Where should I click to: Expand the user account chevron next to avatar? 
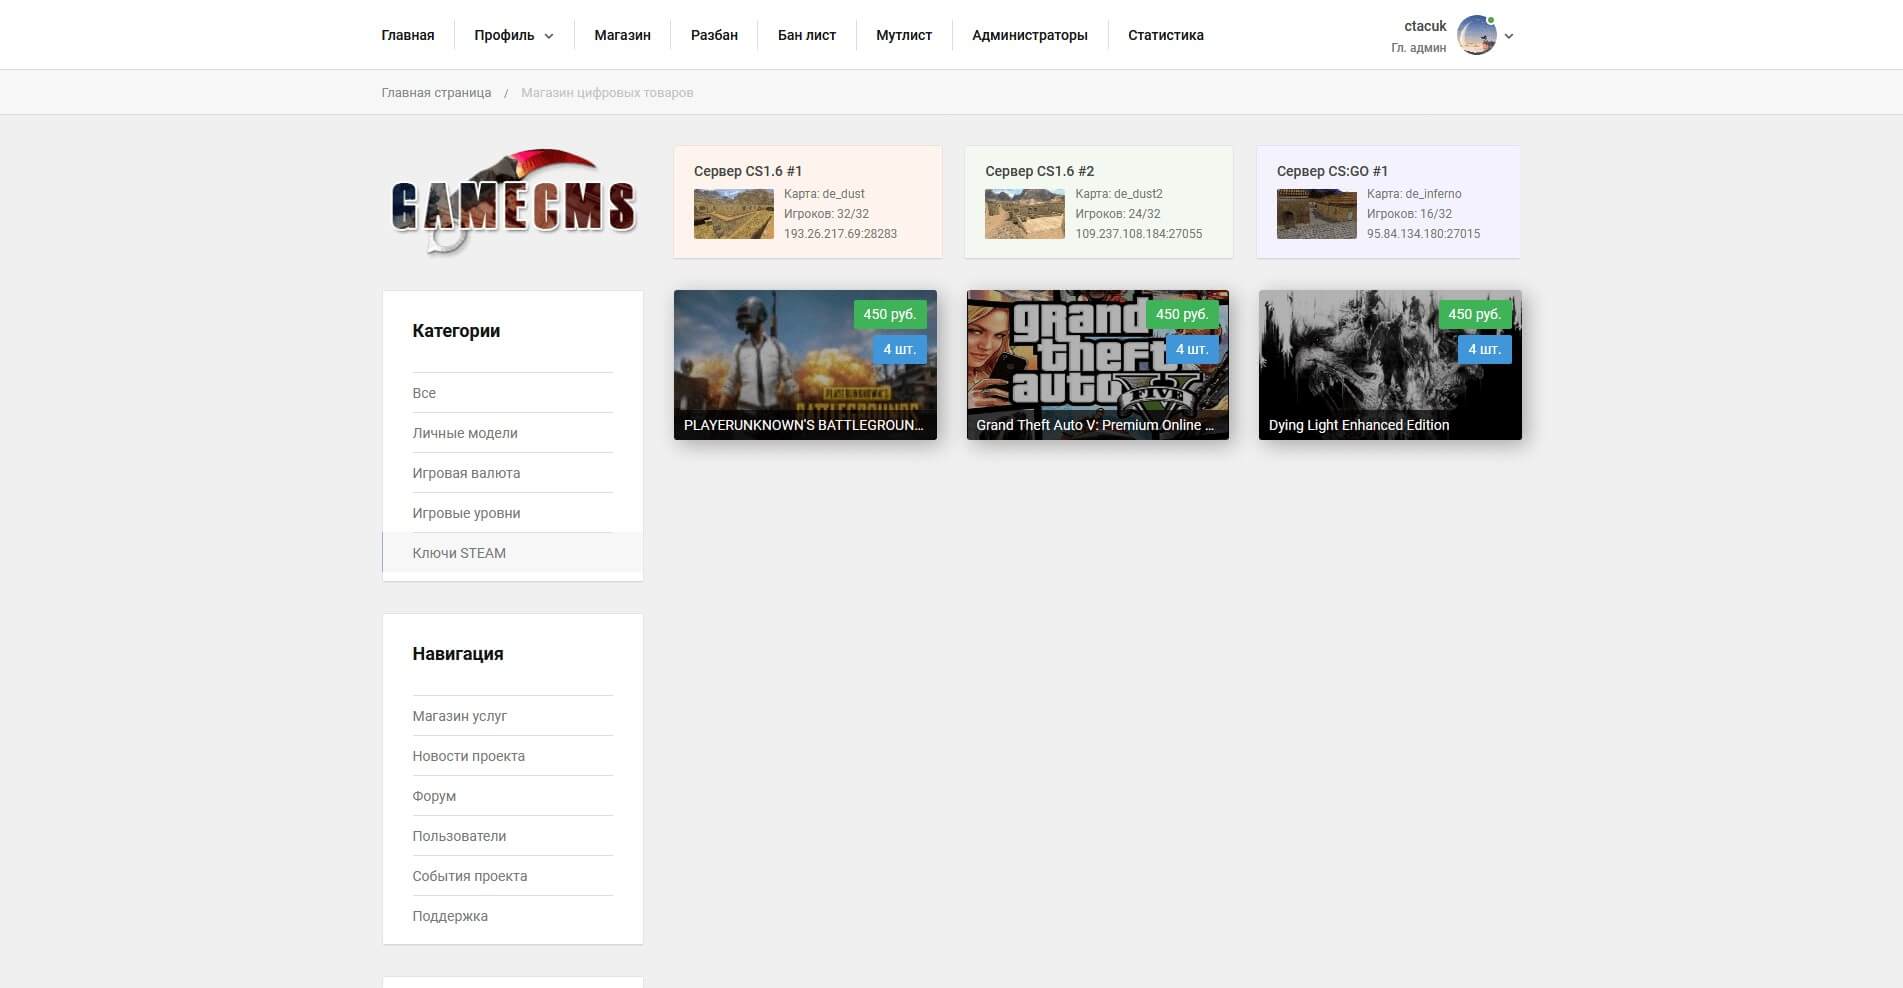(x=1509, y=36)
